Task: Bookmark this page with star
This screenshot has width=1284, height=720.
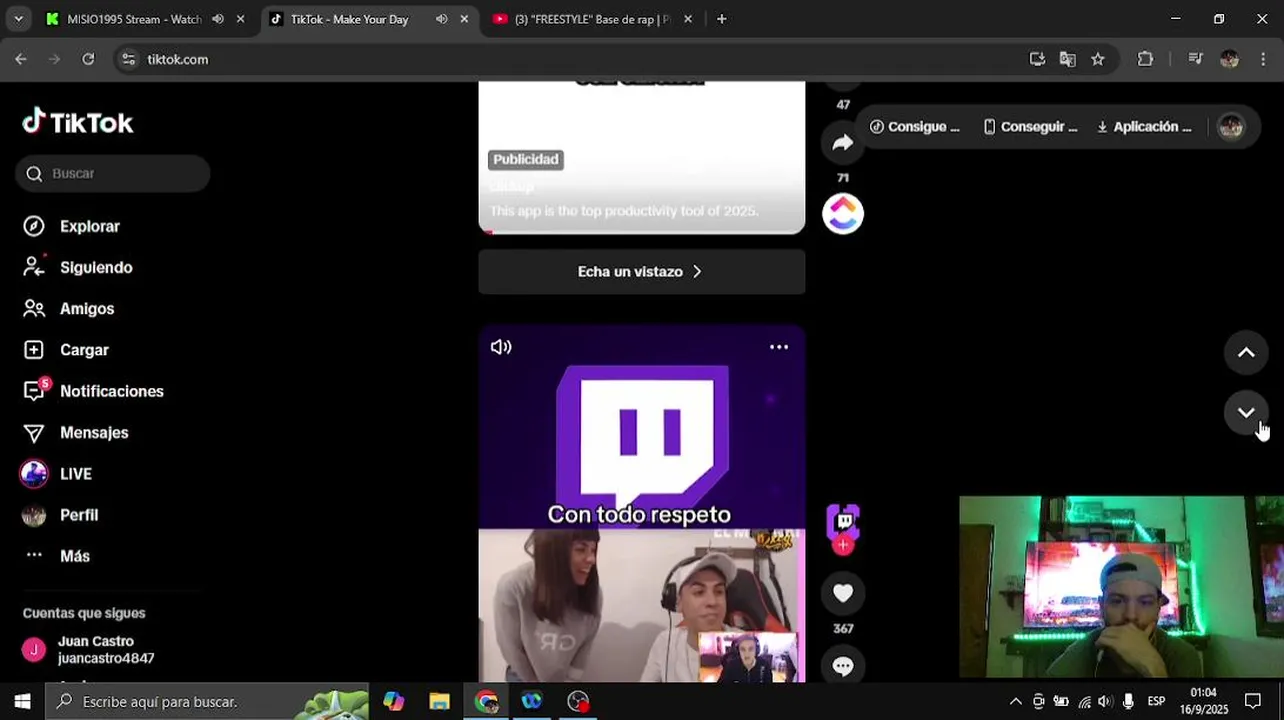Action: point(1098,59)
